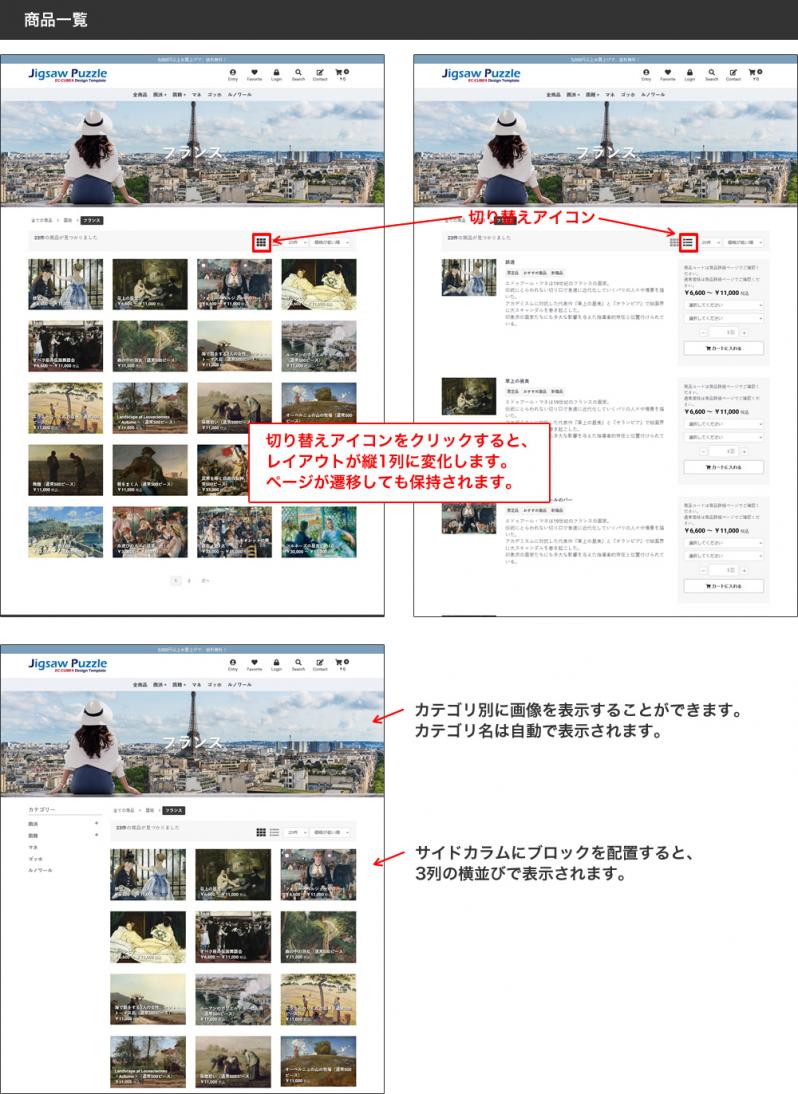The image size is (798, 1094).
Task: Click Favorite heart icon on list-layout page
Action: point(668,74)
